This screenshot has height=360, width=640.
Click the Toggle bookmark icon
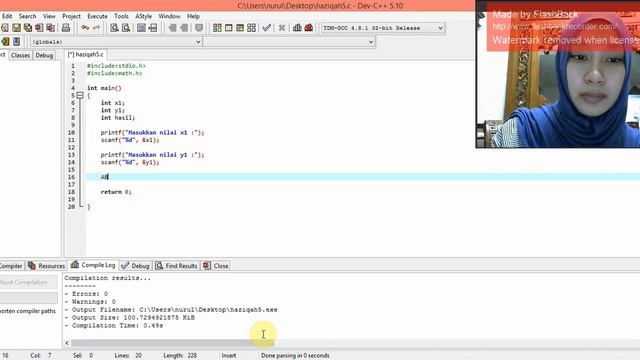click(x=199, y=28)
